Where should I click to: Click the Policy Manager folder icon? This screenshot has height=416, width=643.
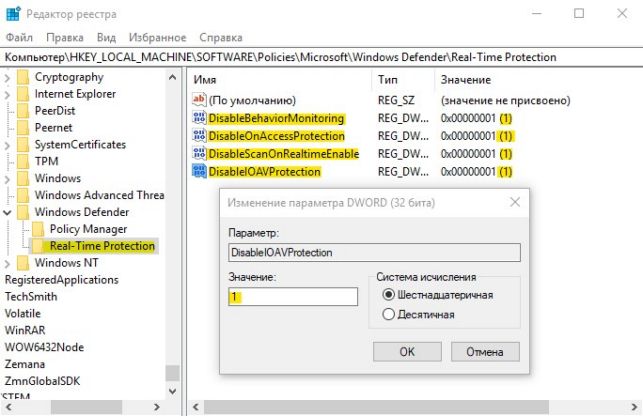(38, 229)
